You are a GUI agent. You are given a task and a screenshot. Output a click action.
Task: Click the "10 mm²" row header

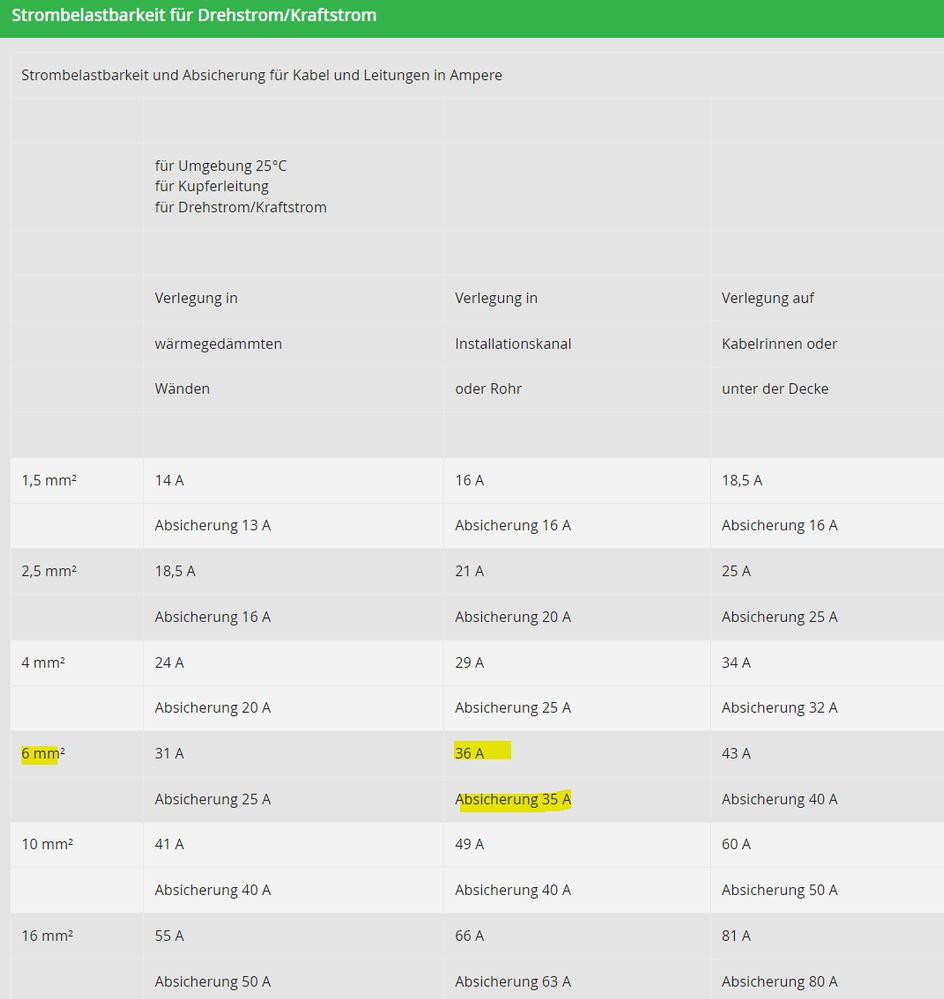[x=44, y=844]
